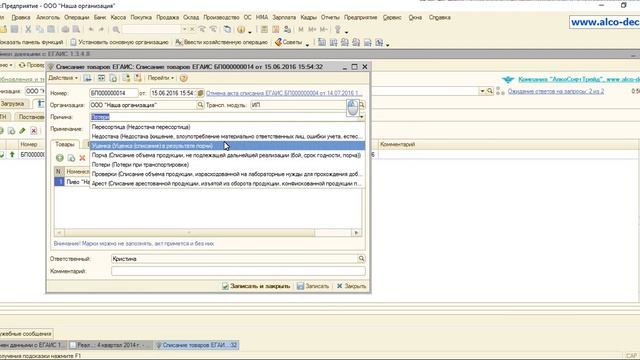Switch to 4 квартал 2014 г. window button
This screenshot has width=640, height=360.
pos(110,345)
